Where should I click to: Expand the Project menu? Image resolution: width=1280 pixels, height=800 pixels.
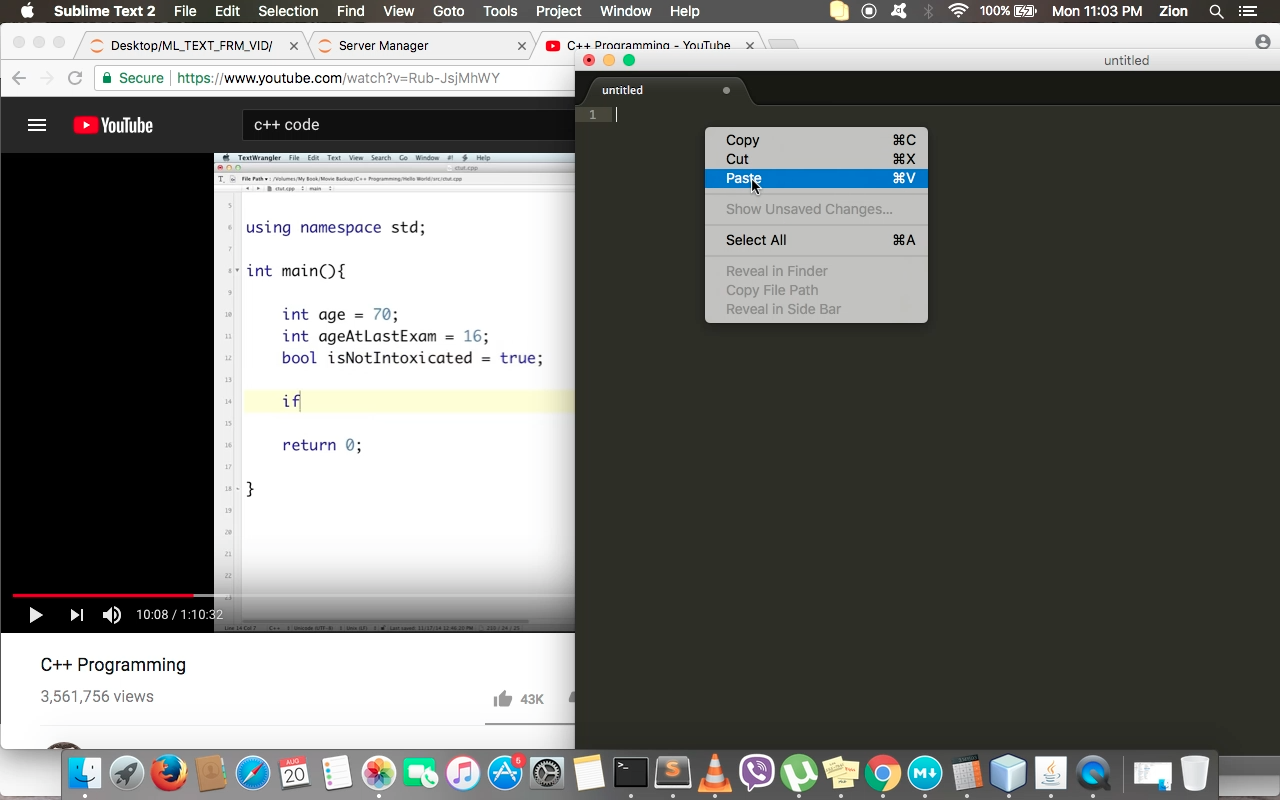click(558, 12)
